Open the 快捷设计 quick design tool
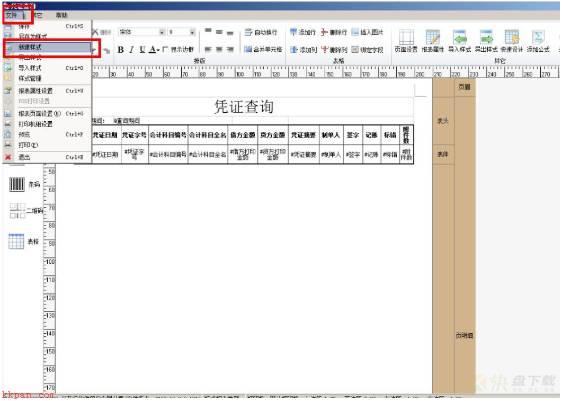This screenshot has width=562, height=401. pyautogui.click(x=512, y=41)
